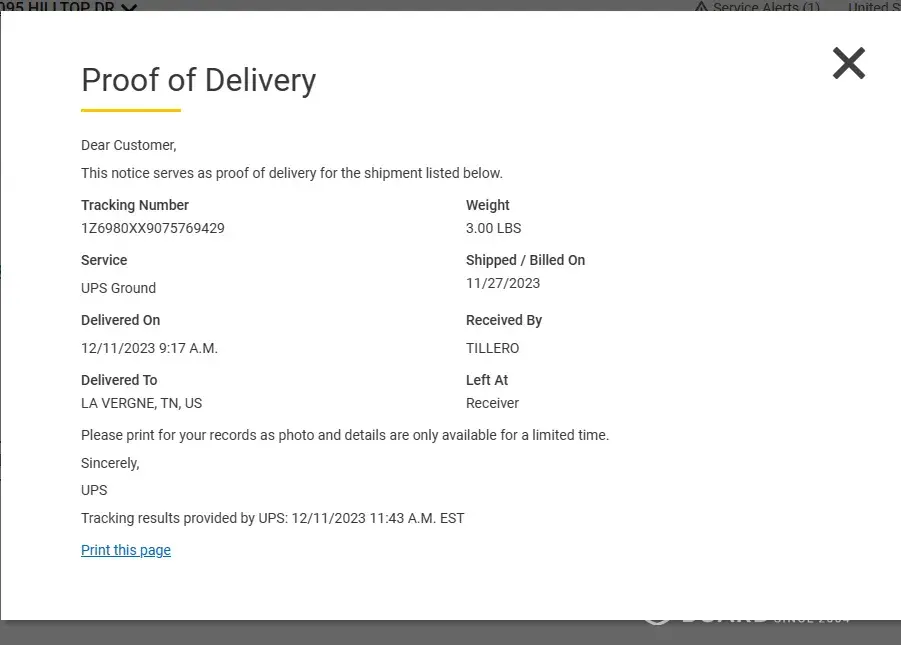Screen dimensions: 901x645
Task: Click the shipped date 11/27/2023
Action: pyautogui.click(x=503, y=283)
